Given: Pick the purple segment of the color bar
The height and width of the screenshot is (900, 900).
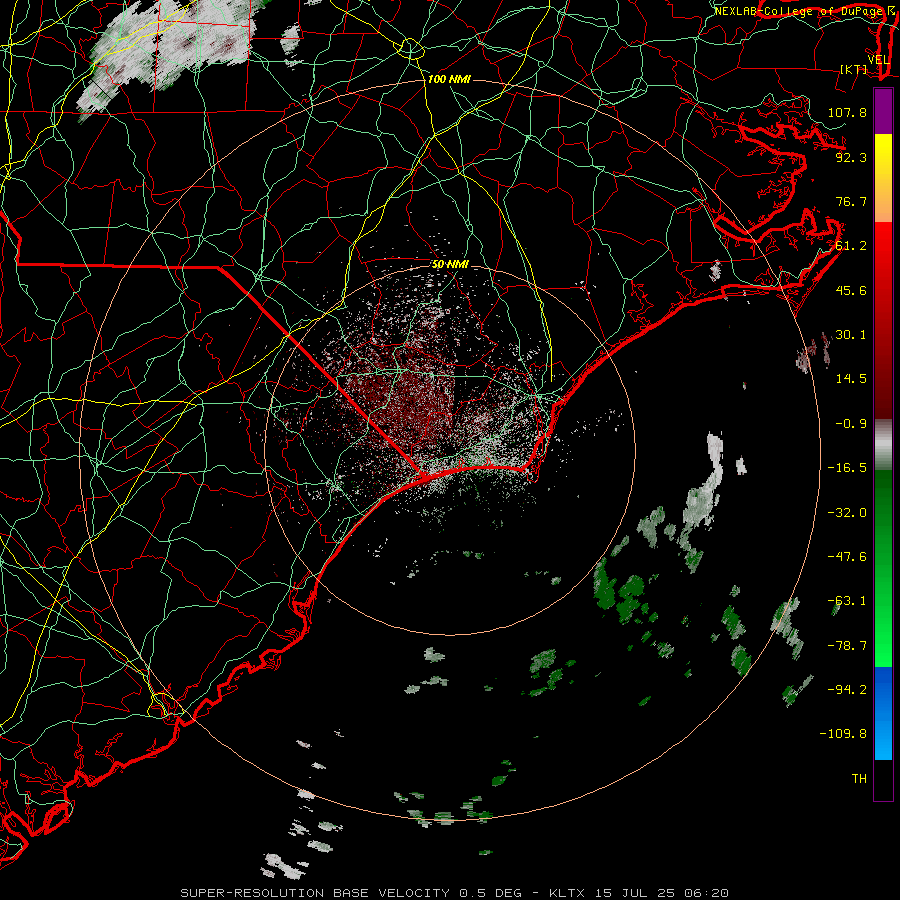Looking at the screenshot, I should click(x=883, y=111).
